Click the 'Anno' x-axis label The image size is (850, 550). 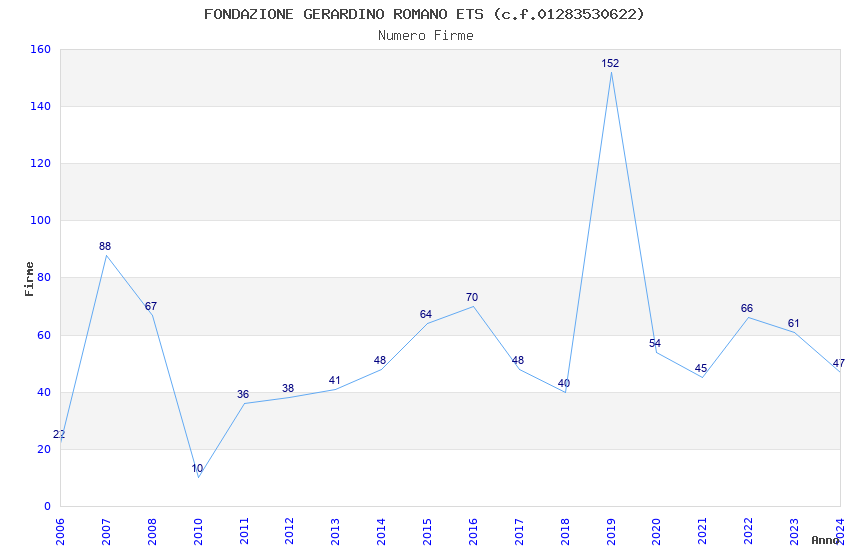825,540
